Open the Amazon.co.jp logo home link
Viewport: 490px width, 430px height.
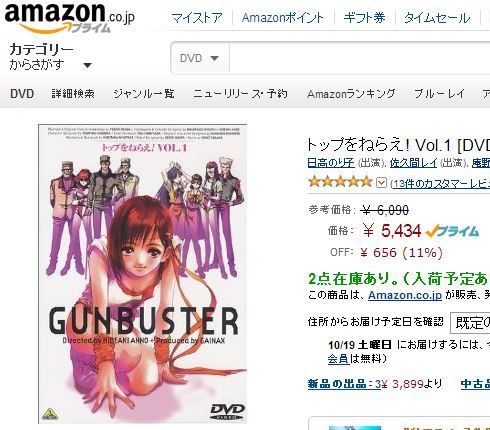click(x=70, y=17)
